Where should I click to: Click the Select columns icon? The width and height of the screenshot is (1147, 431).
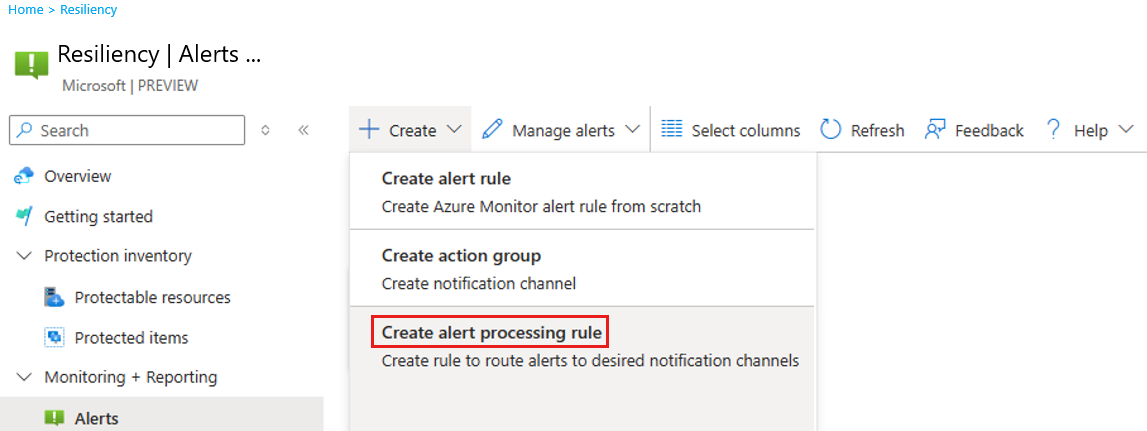672,130
